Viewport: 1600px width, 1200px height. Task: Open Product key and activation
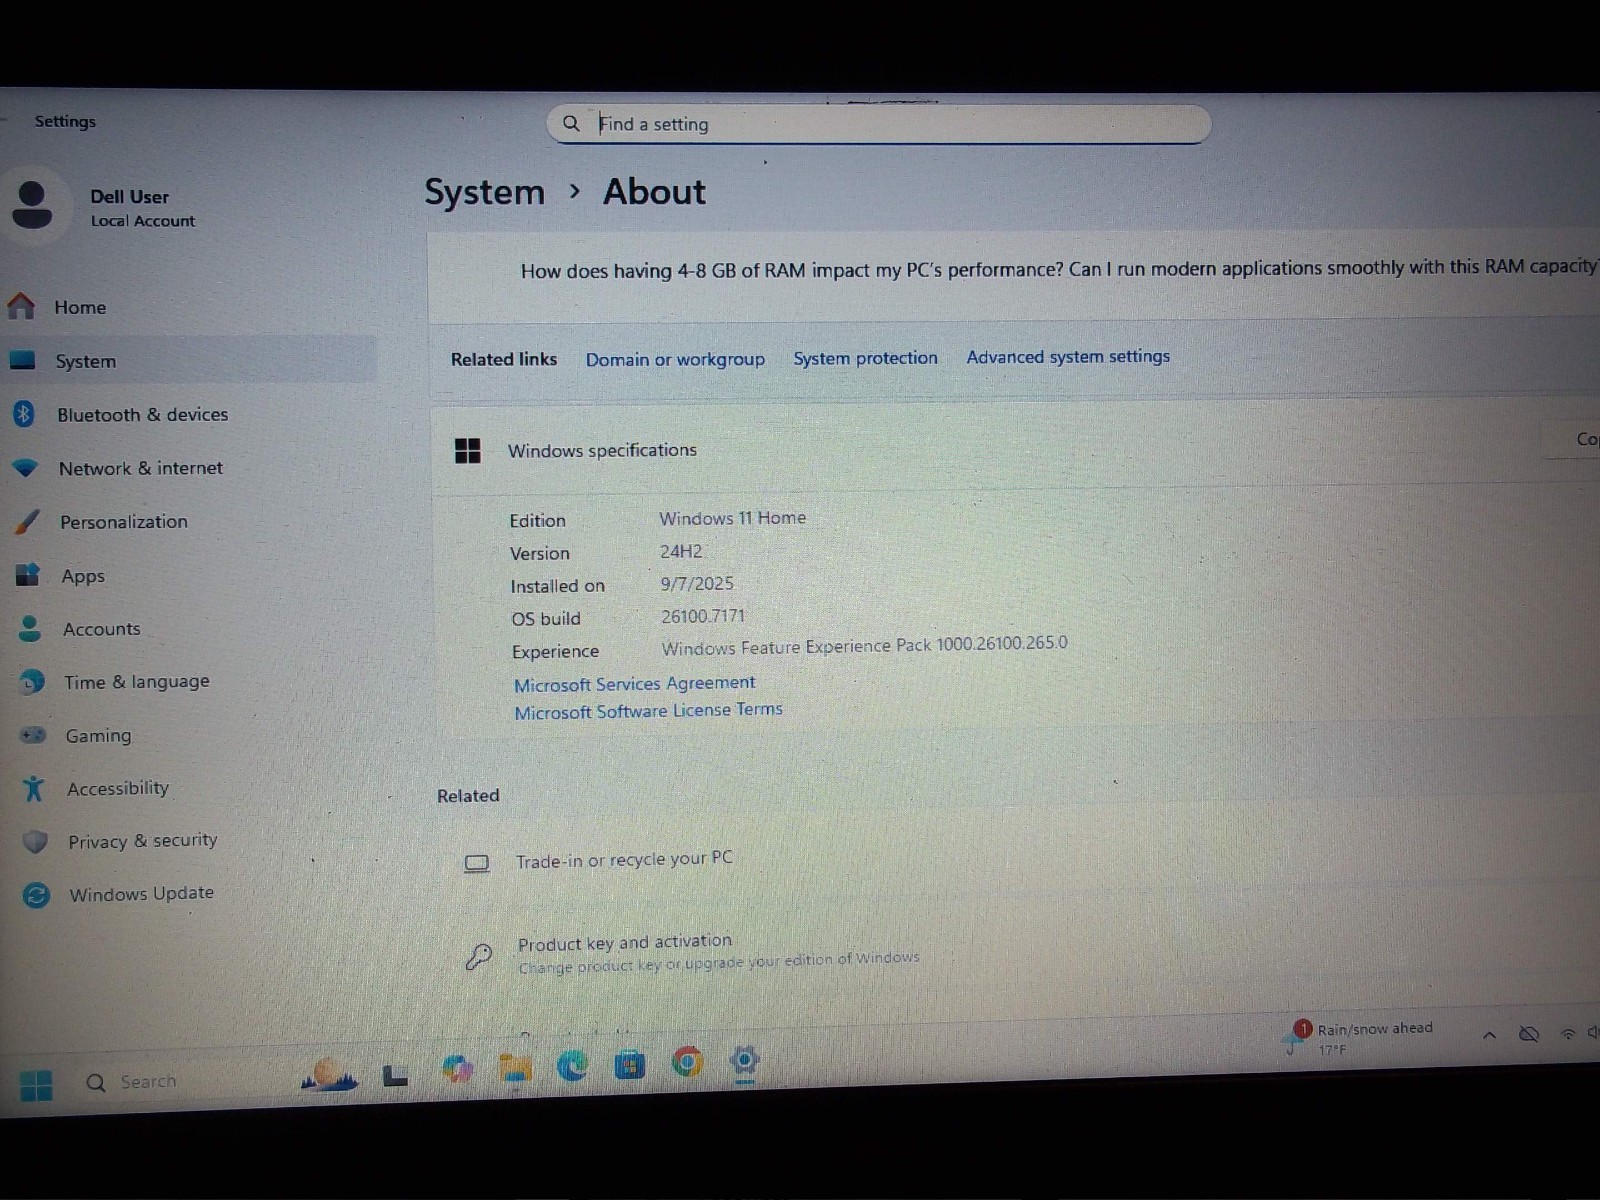(1019, 950)
